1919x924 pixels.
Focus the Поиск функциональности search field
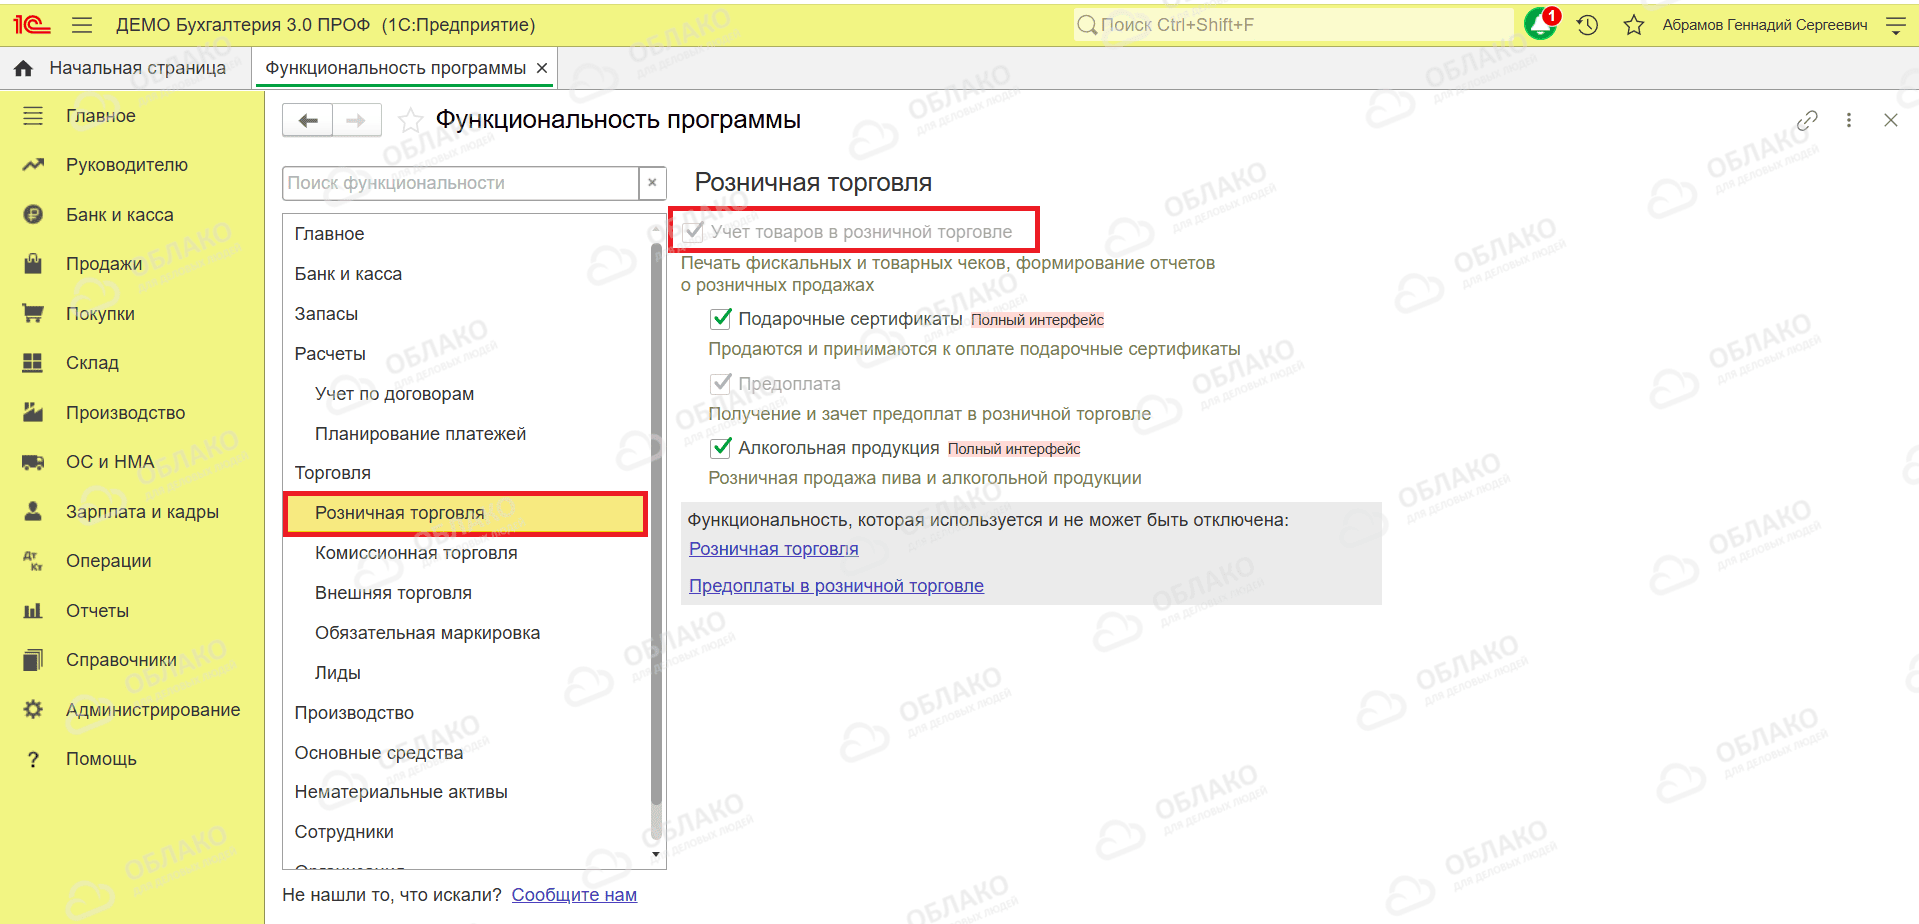pyautogui.click(x=461, y=183)
